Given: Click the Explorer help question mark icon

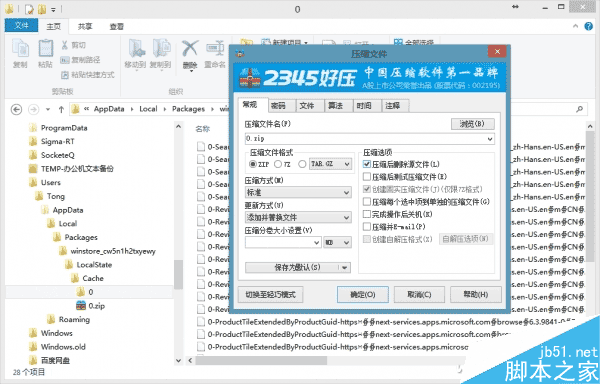Looking at the screenshot, I should [x=589, y=26].
